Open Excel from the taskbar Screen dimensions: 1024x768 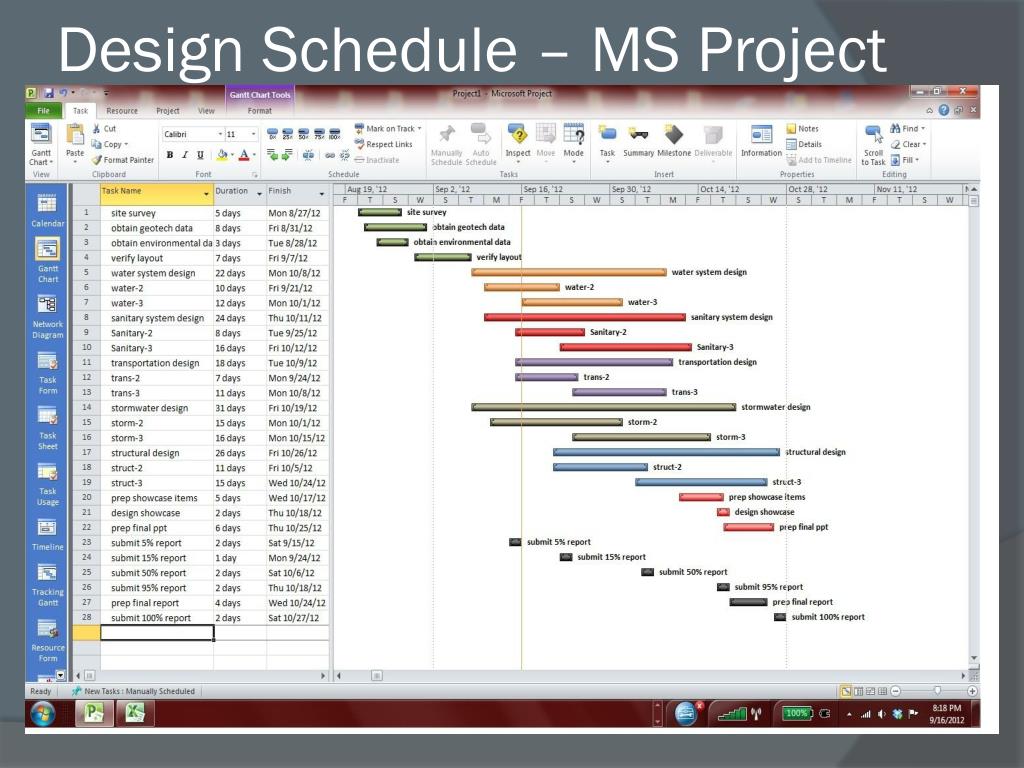[135, 713]
